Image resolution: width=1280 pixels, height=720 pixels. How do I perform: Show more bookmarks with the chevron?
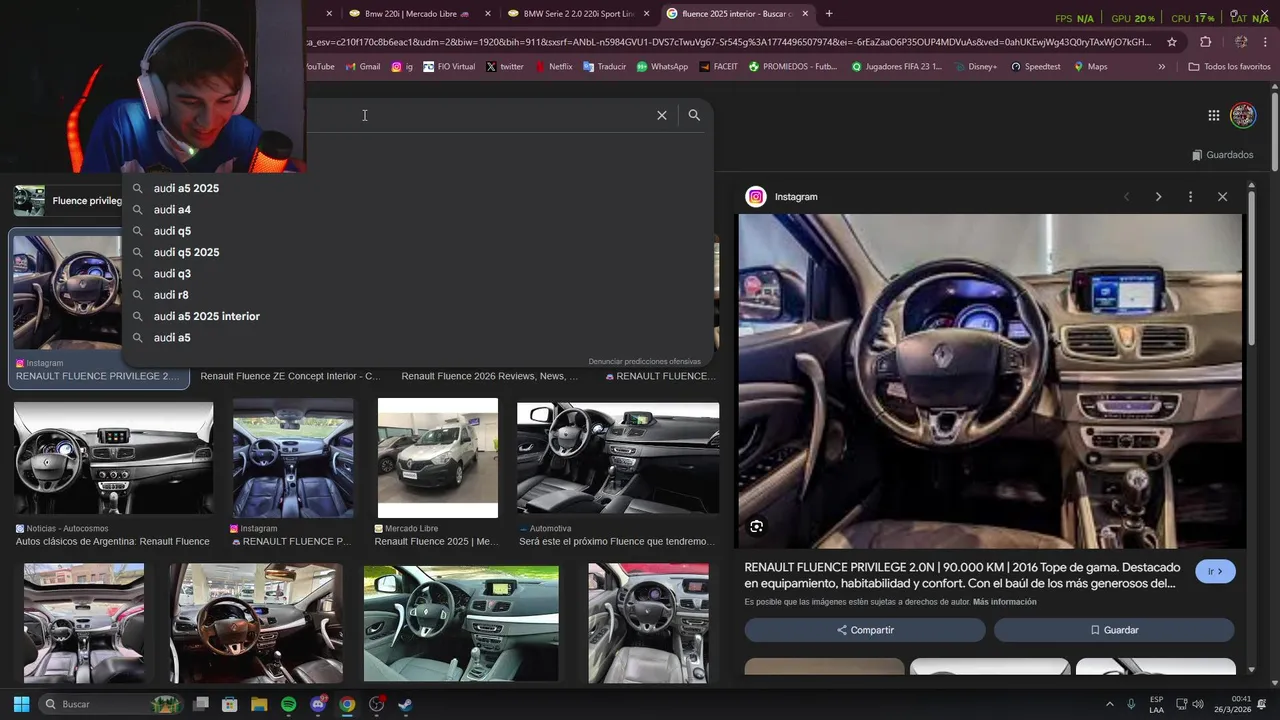pos(1161,67)
